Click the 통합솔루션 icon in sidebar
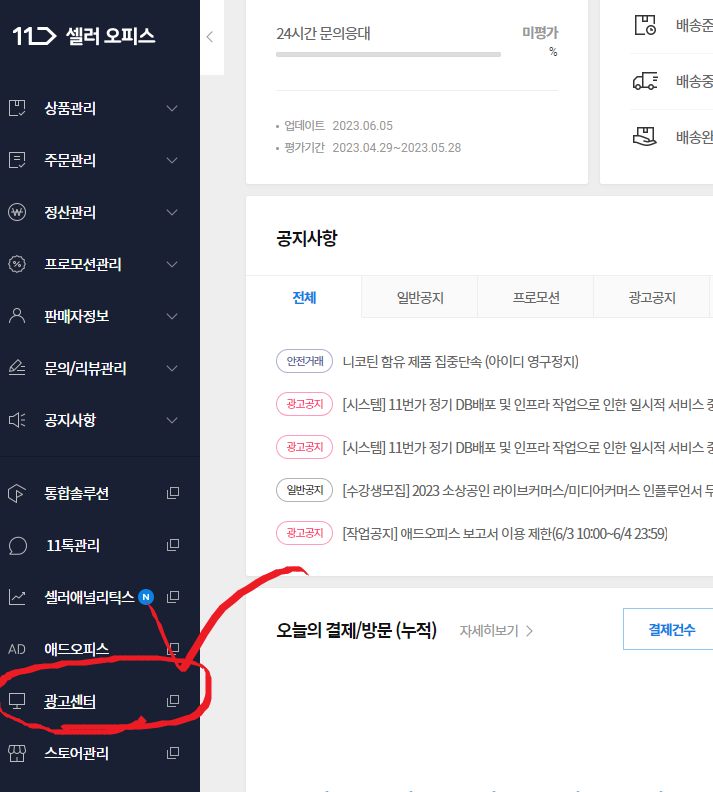 (17, 493)
